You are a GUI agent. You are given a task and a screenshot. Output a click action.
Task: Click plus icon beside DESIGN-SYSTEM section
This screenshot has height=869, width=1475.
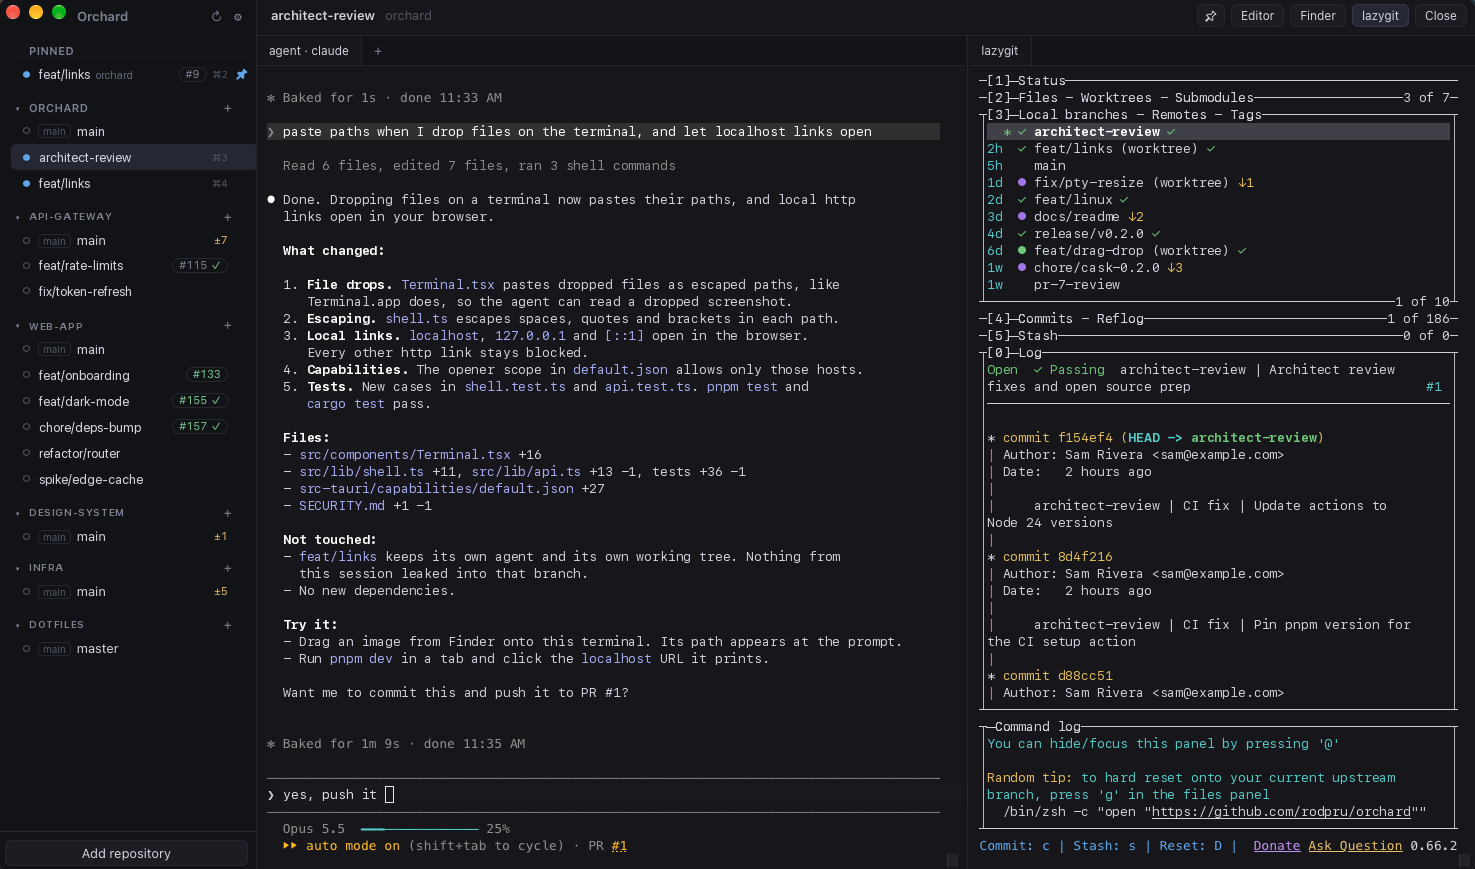tap(228, 513)
